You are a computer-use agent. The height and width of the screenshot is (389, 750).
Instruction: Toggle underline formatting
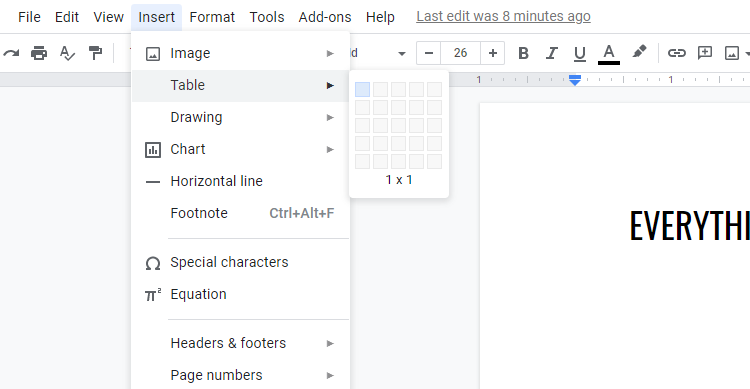tap(580, 54)
